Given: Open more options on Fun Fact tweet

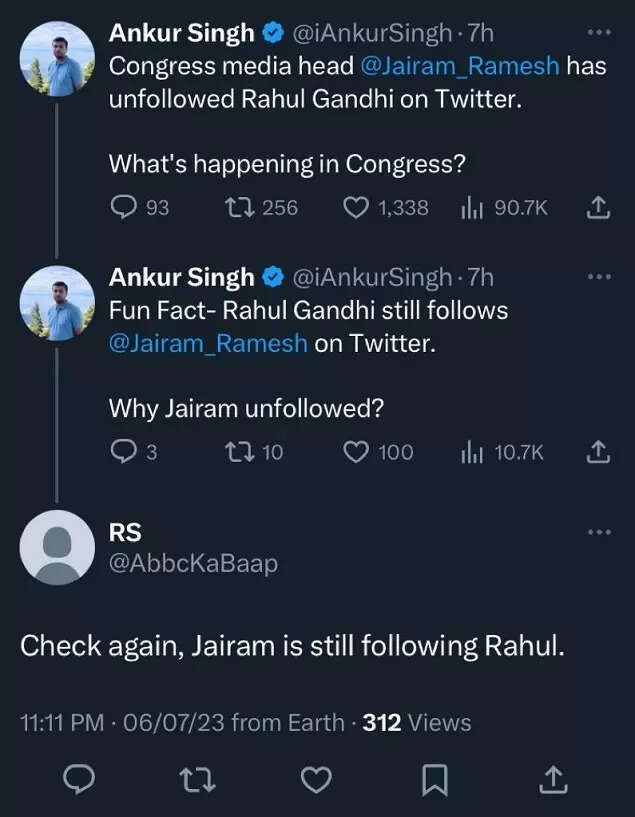Looking at the screenshot, I should click(x=598, y=277).
